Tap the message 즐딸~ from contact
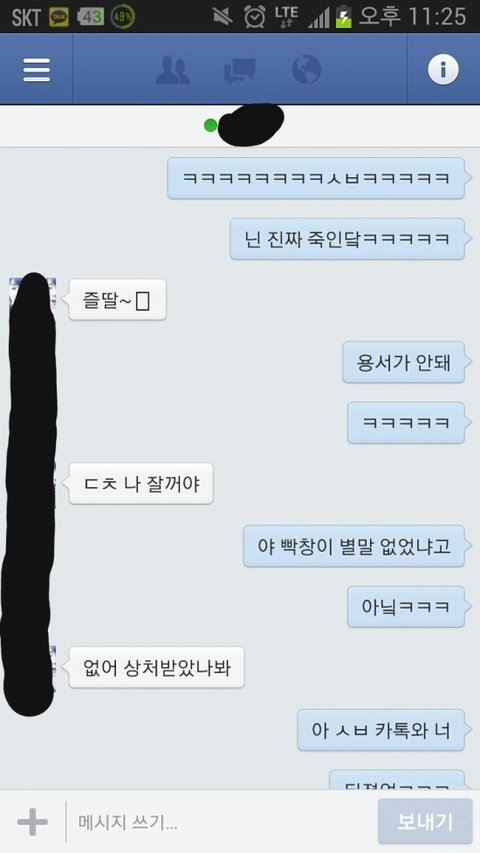This screenshot has height=853, width=480. point(117,300)
